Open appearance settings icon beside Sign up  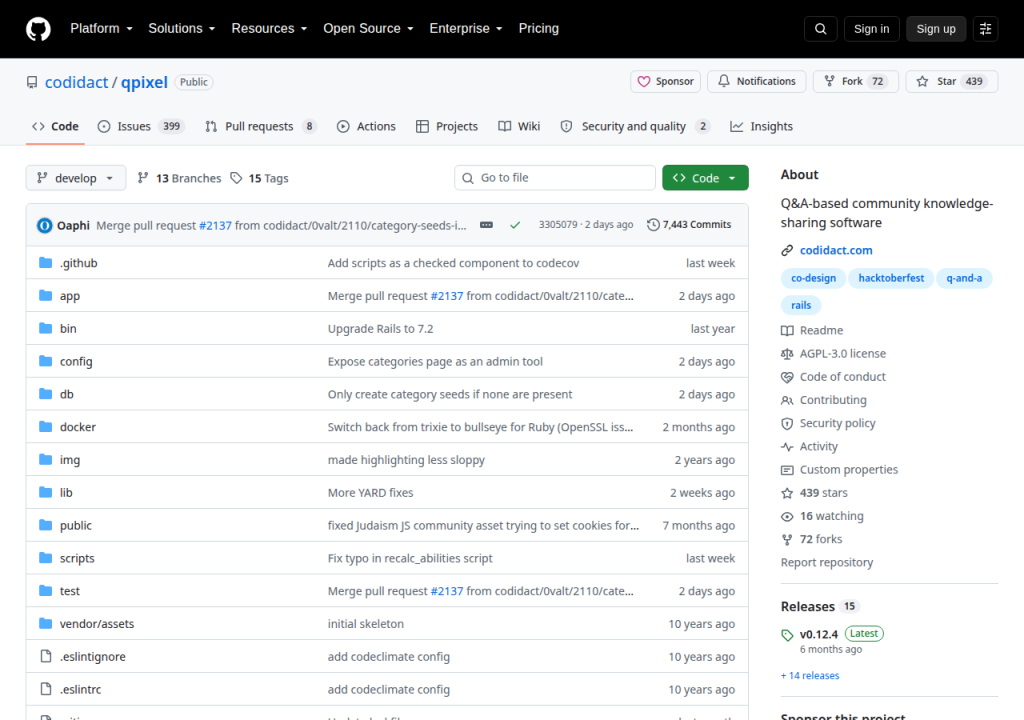tap(985, 29)
